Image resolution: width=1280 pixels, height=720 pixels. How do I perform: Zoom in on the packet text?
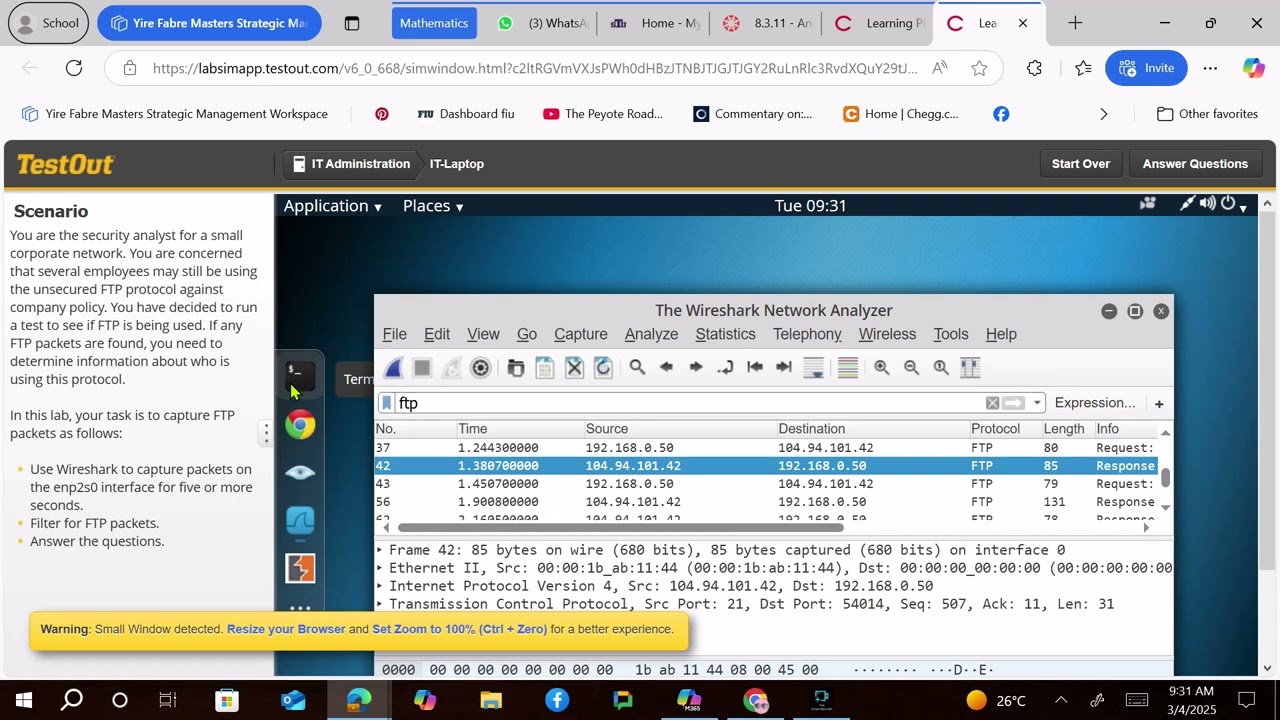click(882, 368)
